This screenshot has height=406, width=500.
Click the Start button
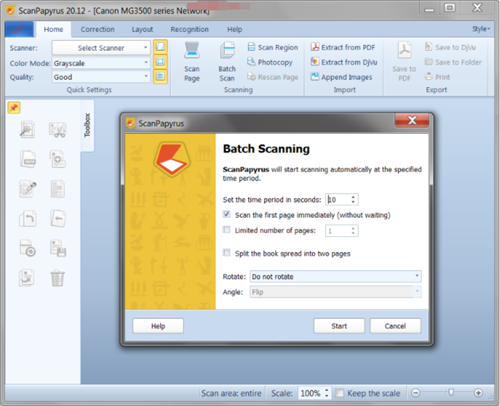(339, 326)
